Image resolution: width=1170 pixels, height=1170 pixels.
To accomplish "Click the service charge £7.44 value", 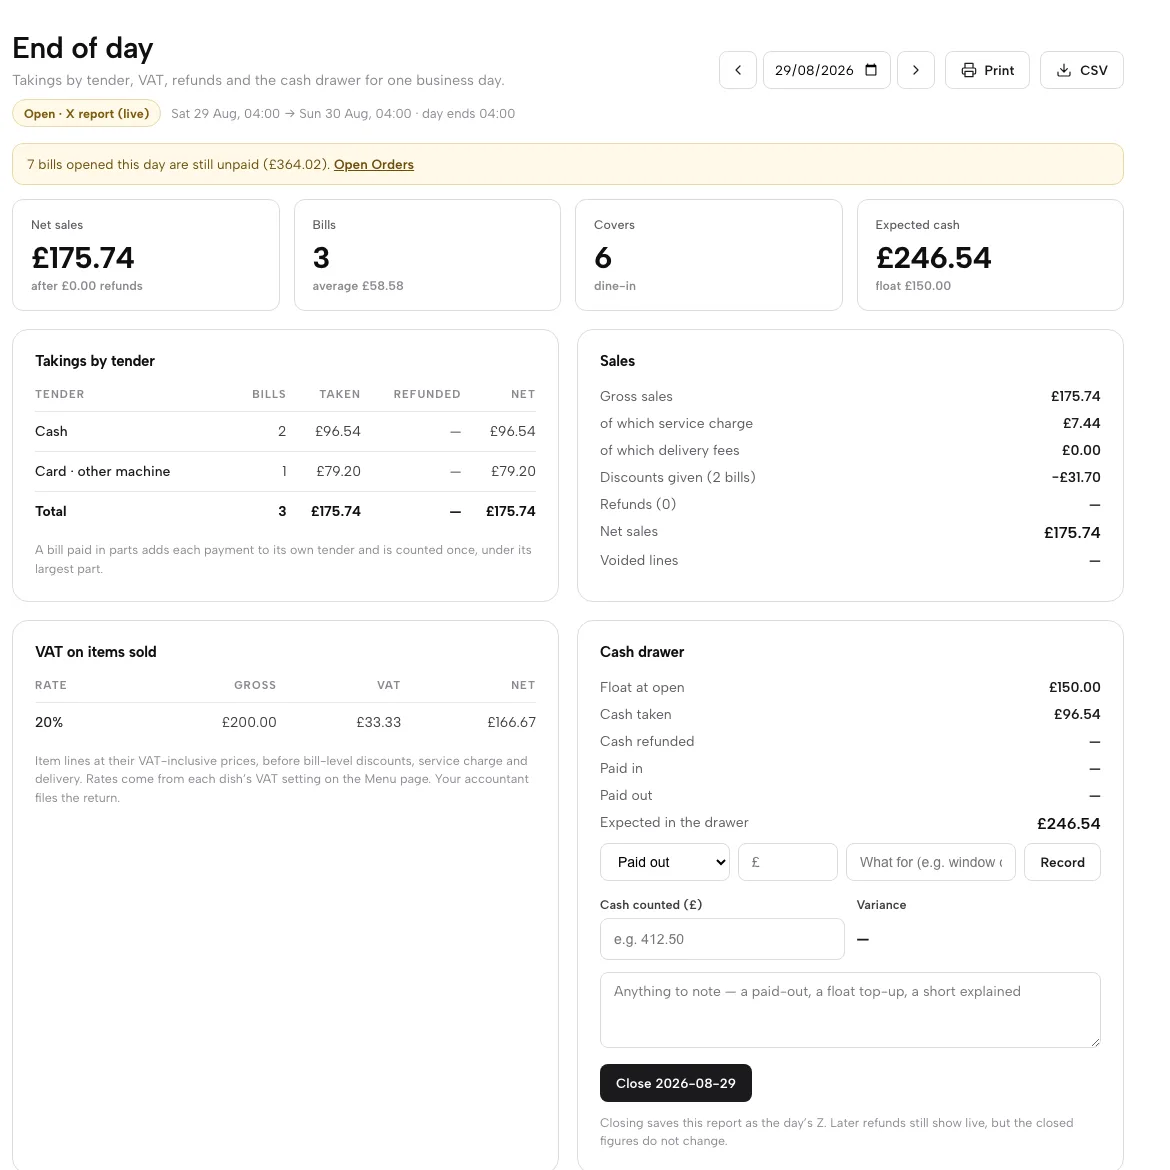I will pos(1081,423).
